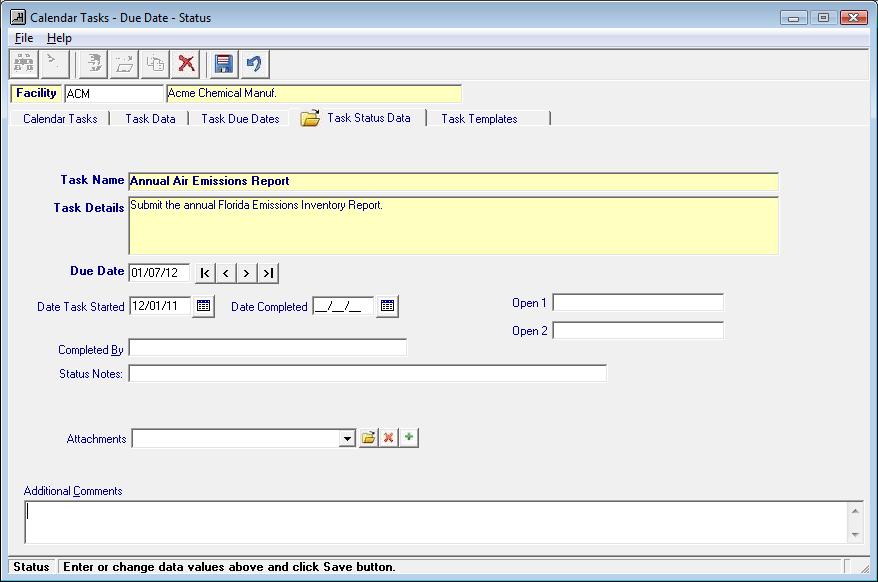Viewport: 878px width, 582px height.
Task: Open the Help menu
Action: coord(59,38)
